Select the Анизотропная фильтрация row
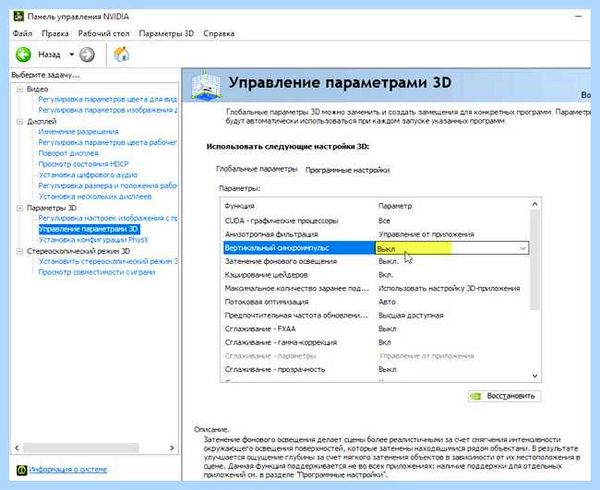Image resolution: width=600 pixels, height=490 pixels. point(377,234)
